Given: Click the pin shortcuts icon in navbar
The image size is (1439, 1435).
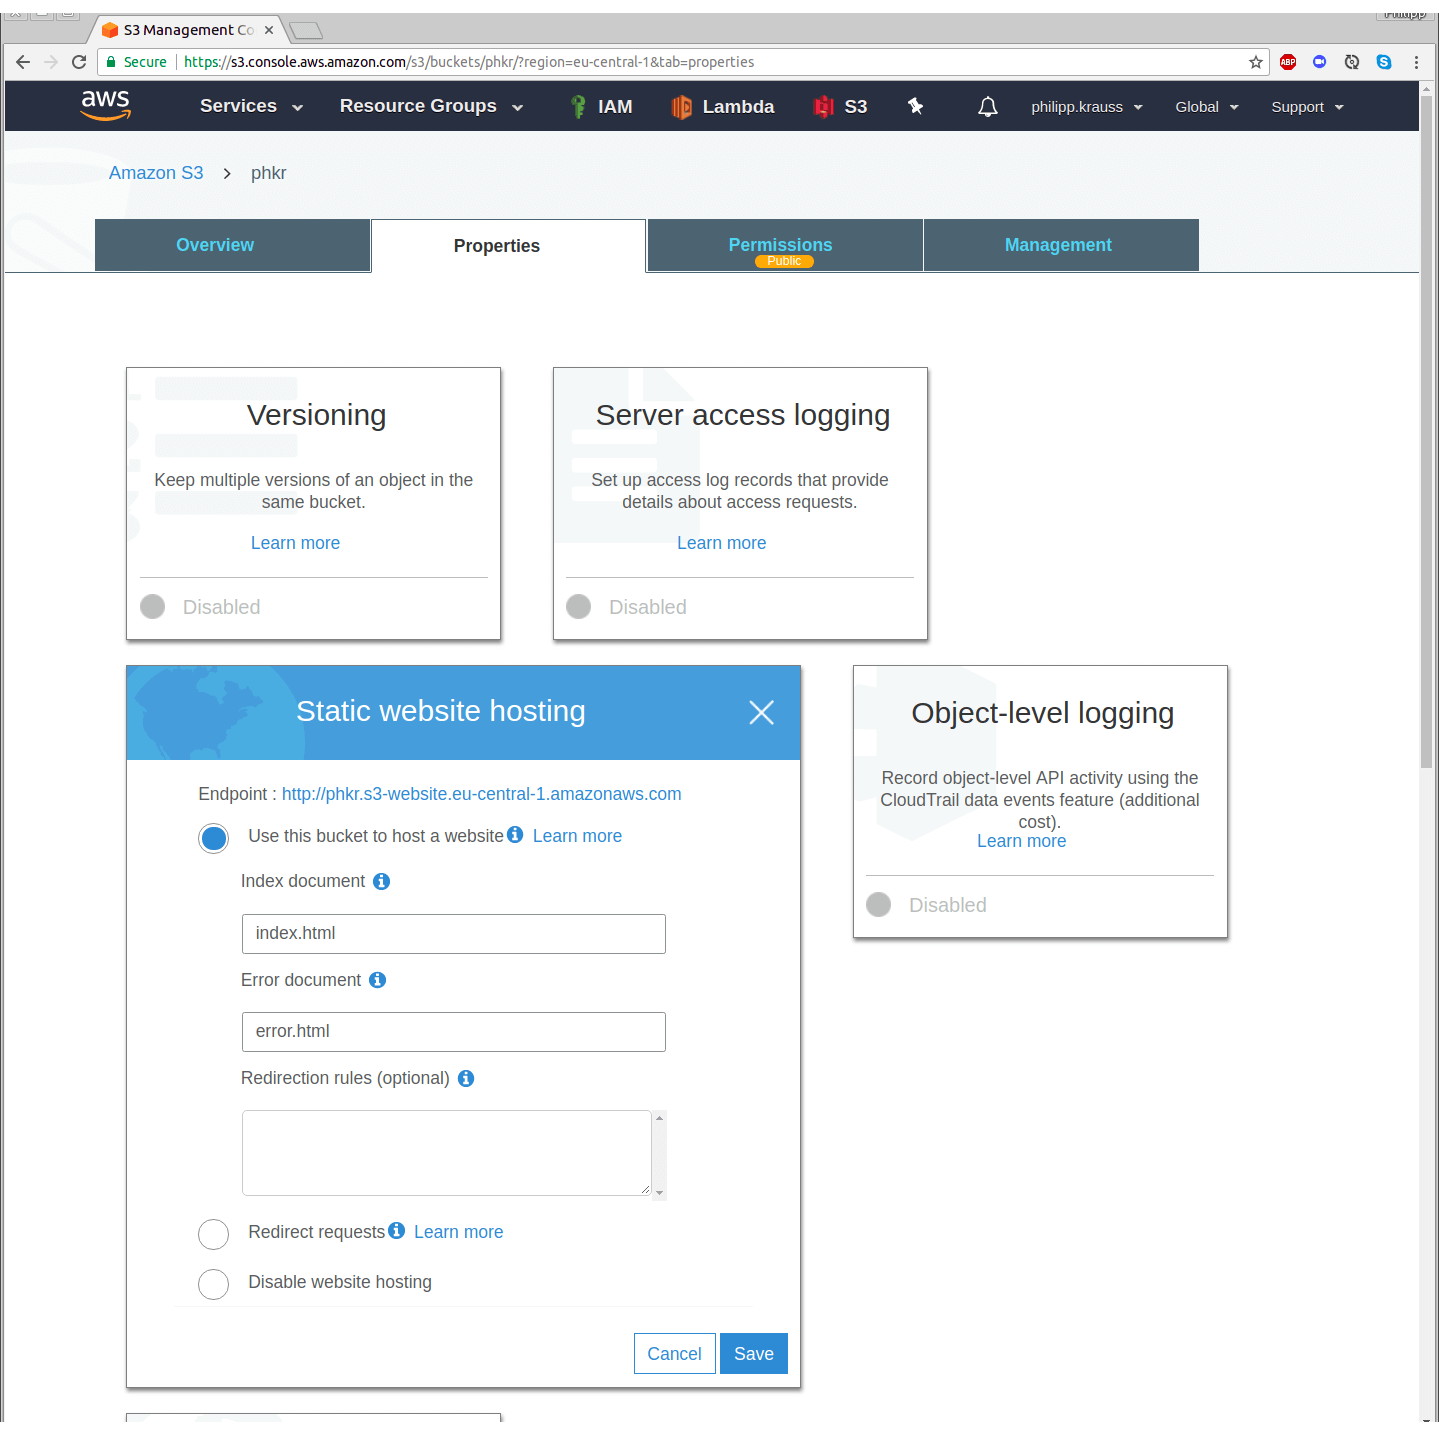Looking at the screenshot, I should 915,106.
